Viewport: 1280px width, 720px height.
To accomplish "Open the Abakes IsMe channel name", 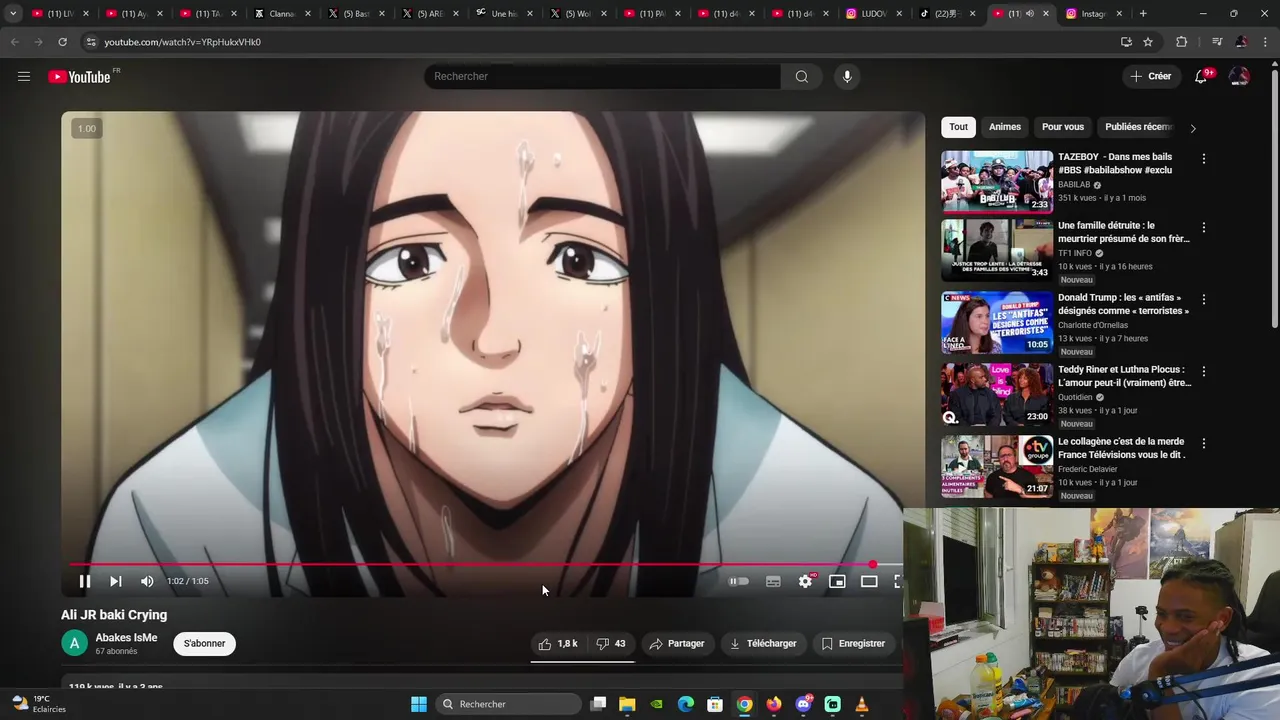I will pos(126,637).
